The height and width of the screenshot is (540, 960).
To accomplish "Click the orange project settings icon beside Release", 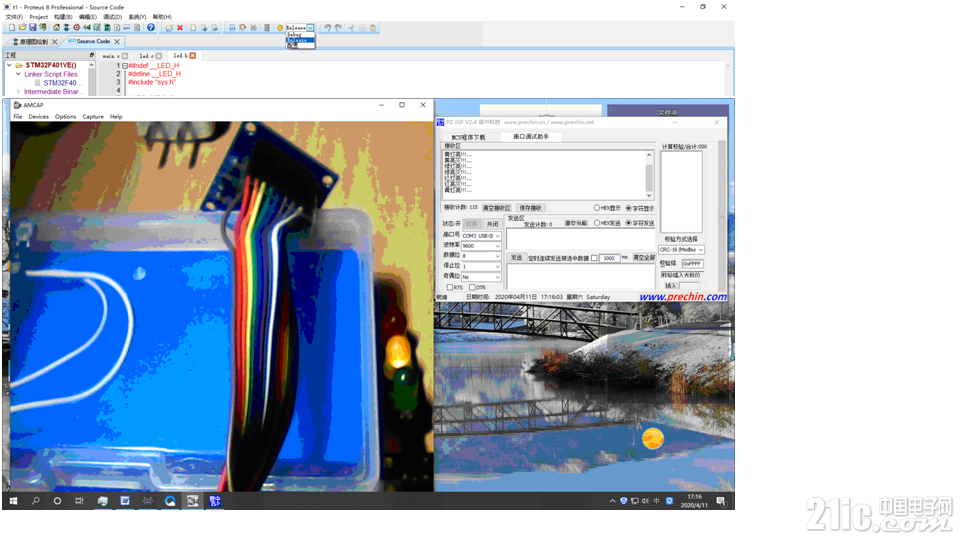I will (x=280, y=28).
